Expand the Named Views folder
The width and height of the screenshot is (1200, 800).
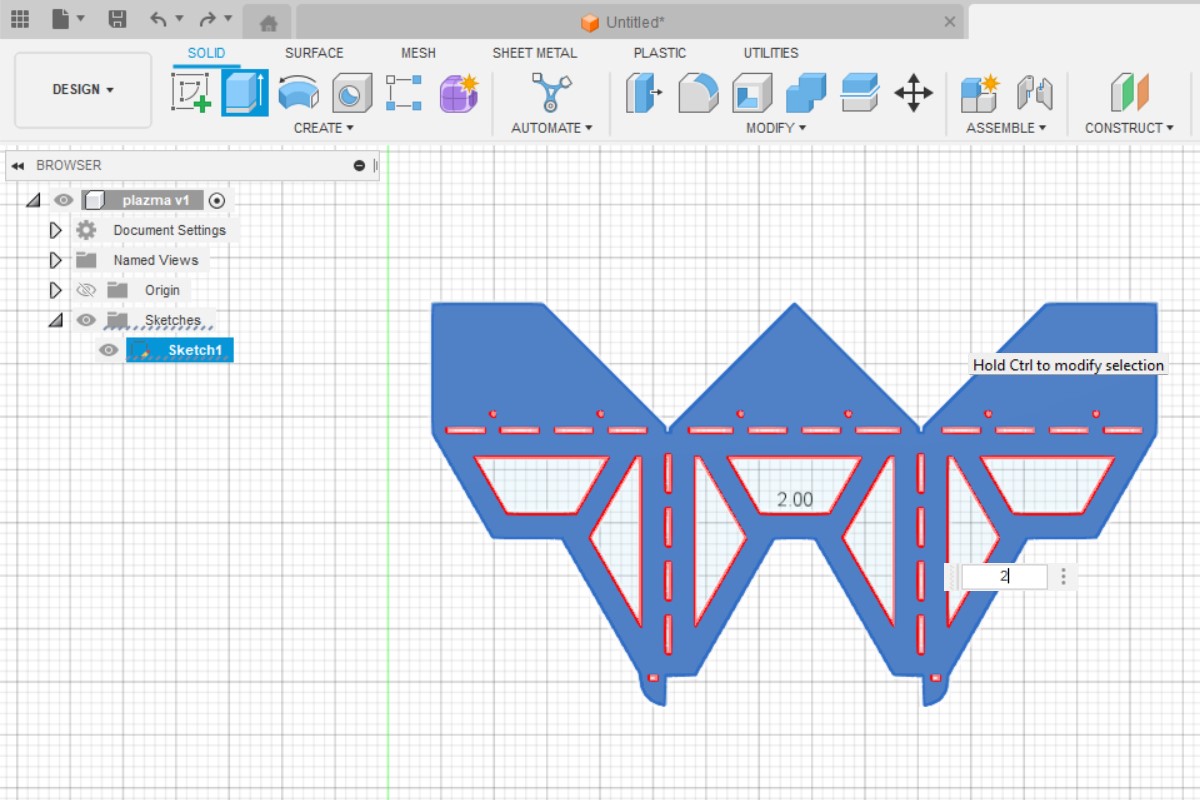point(56,261)
